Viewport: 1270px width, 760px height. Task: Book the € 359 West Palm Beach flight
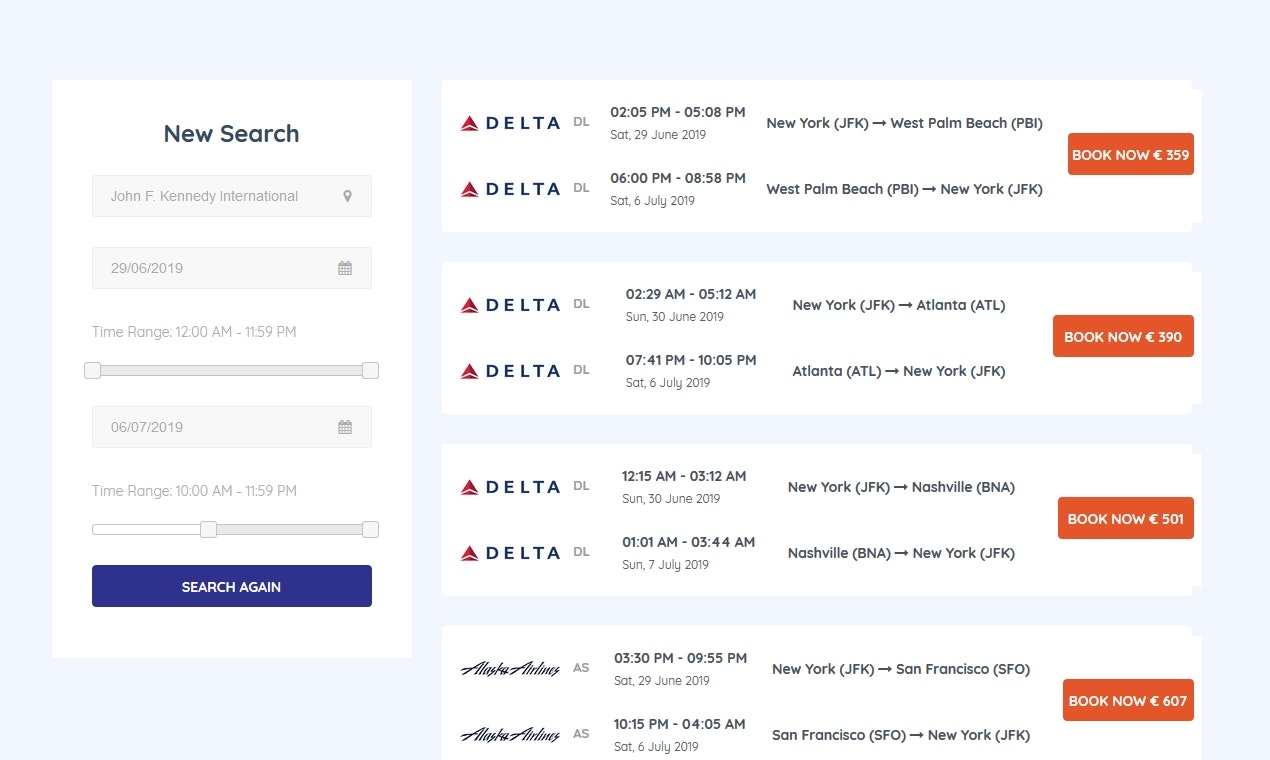(x=1131, y=154)
